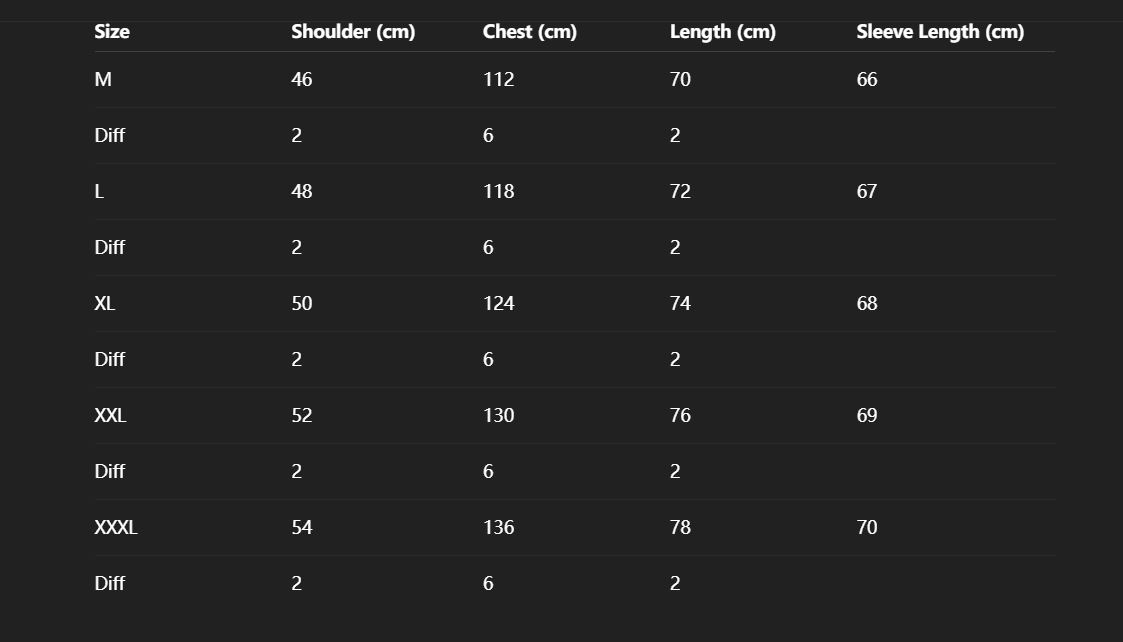This screenshot has width=1123, height=642.
Task: Click chest value 124 in XL row
Action: 499,304
